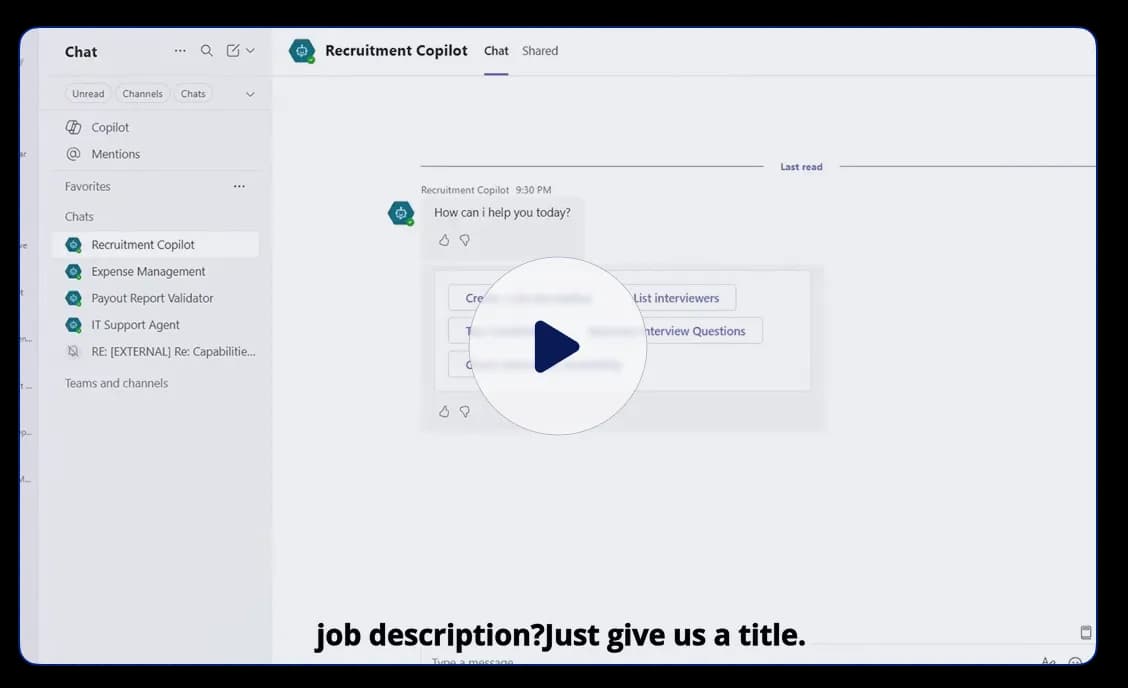1128x688 pixels.
Task: Expand the new chat dropdown chevron
Action: pyautogui.click(x=250, y=50)
